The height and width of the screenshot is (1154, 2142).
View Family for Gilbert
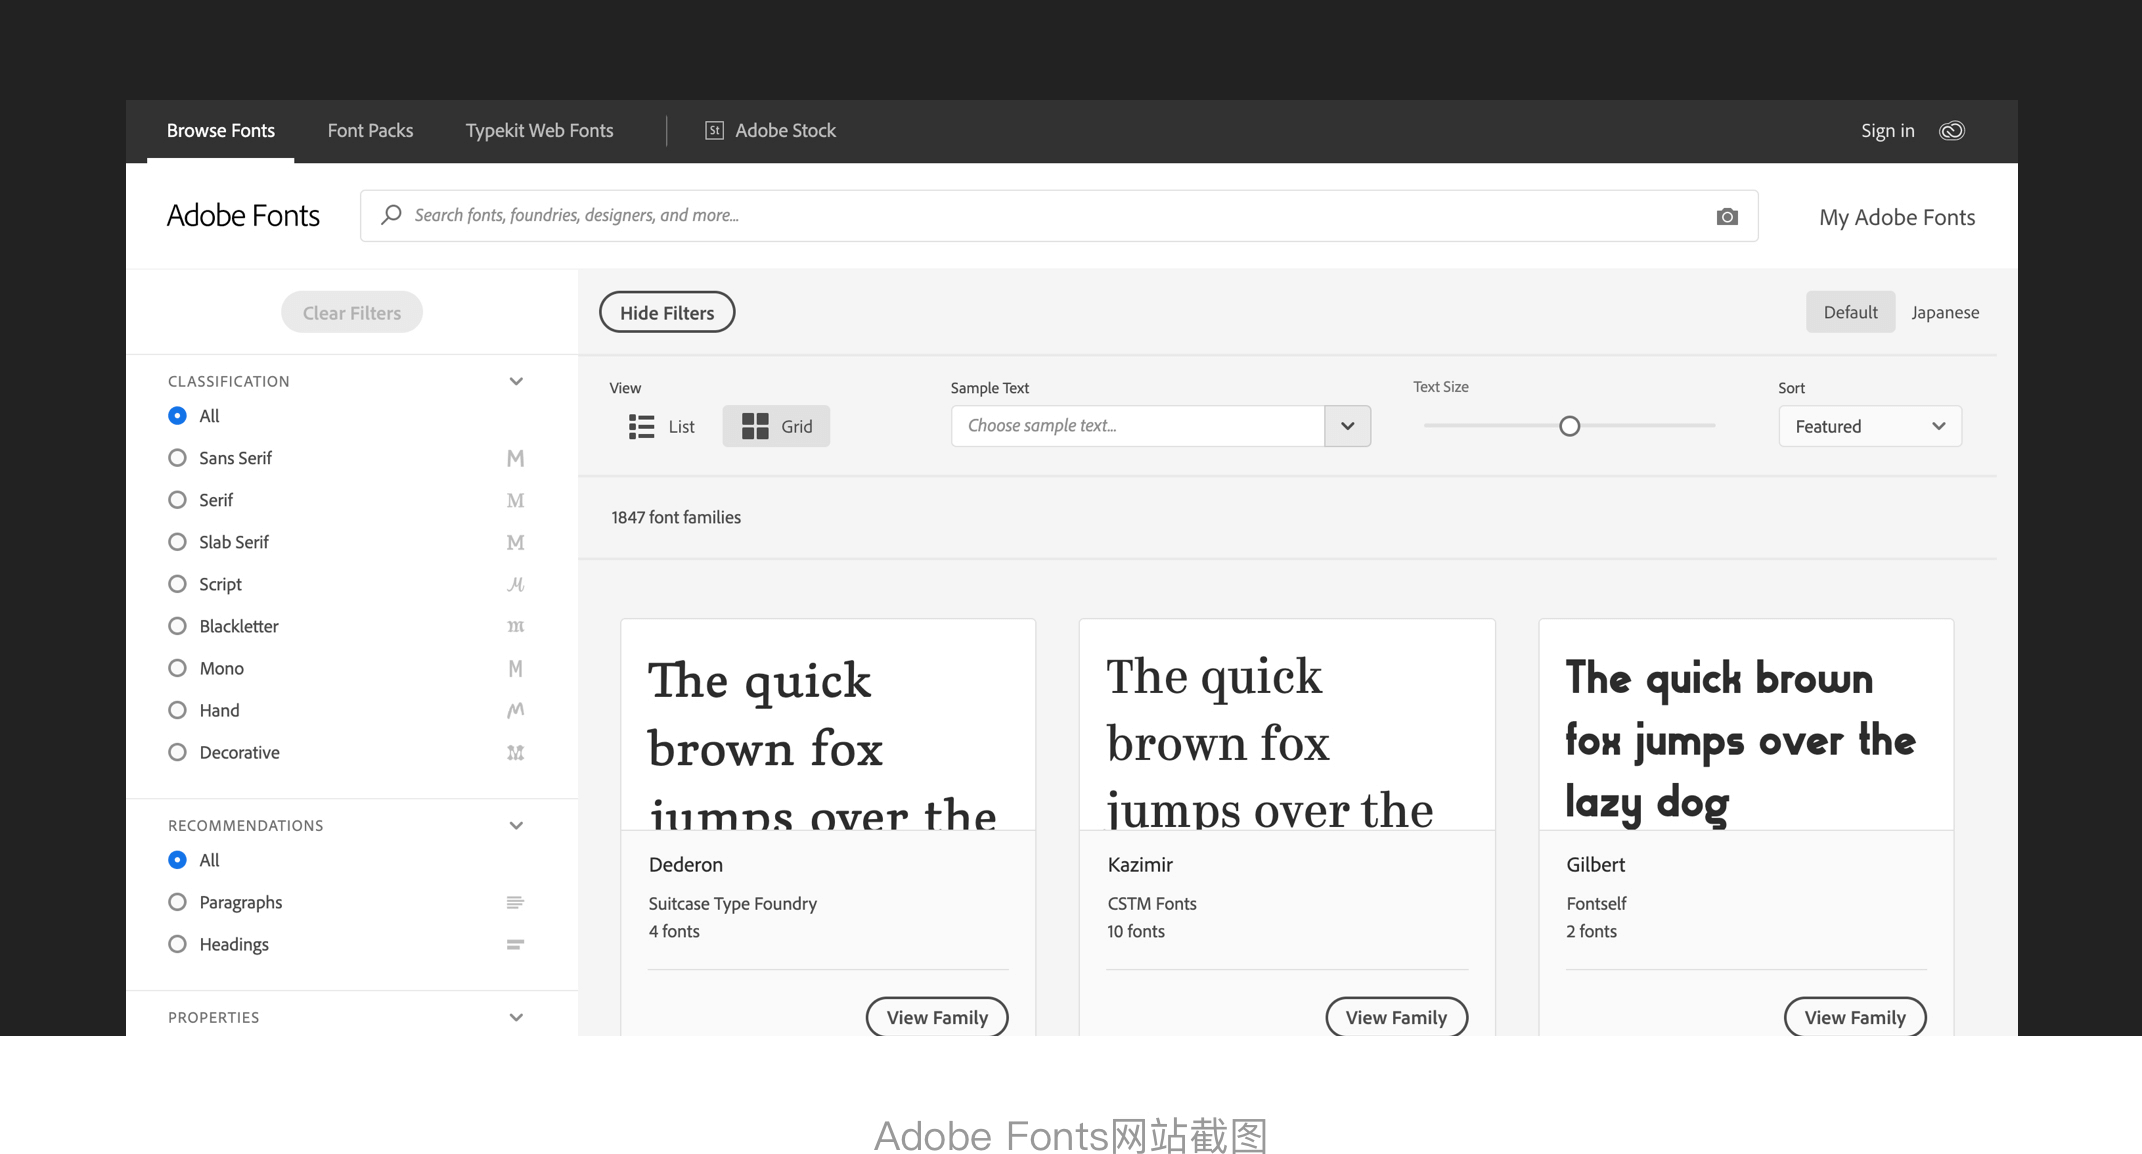point(1855,1017)
